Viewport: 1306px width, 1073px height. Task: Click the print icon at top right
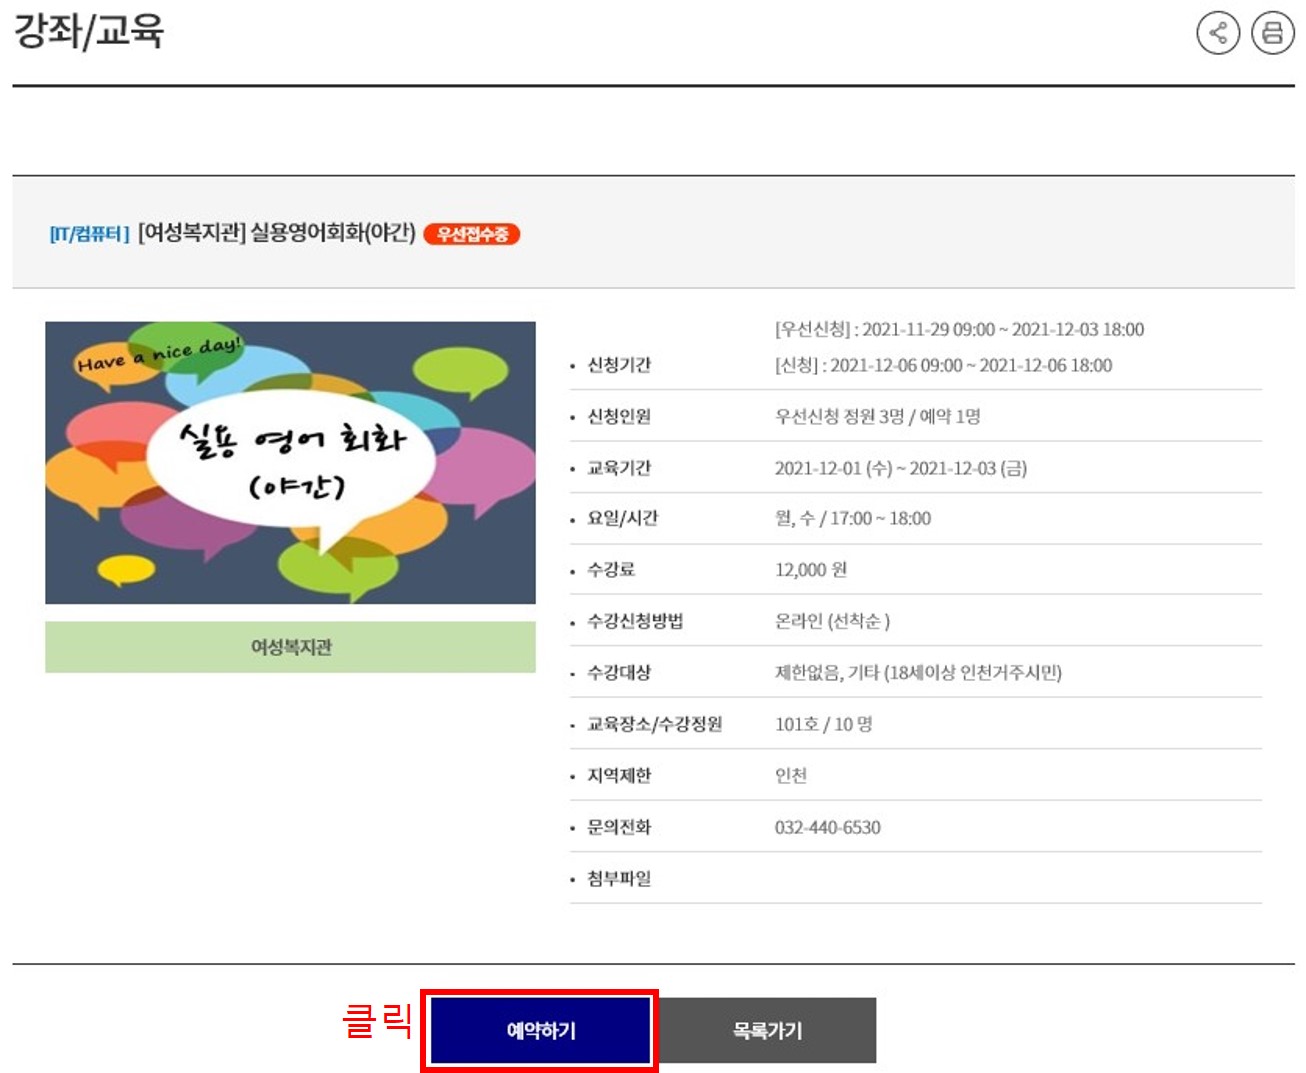[x=1272, y=33]
